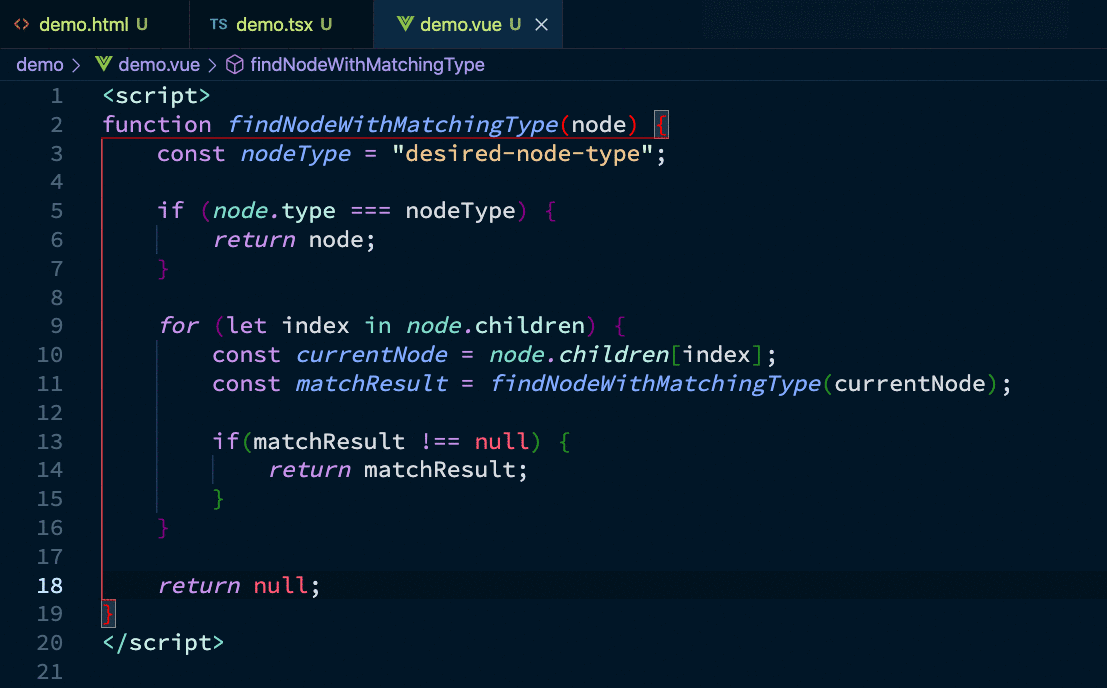Screen dimensions: 1107x688
Task: Click recursive findNodeWithMatchingType call on line 11
Action: pyautogui.click(x=655, y=384)
